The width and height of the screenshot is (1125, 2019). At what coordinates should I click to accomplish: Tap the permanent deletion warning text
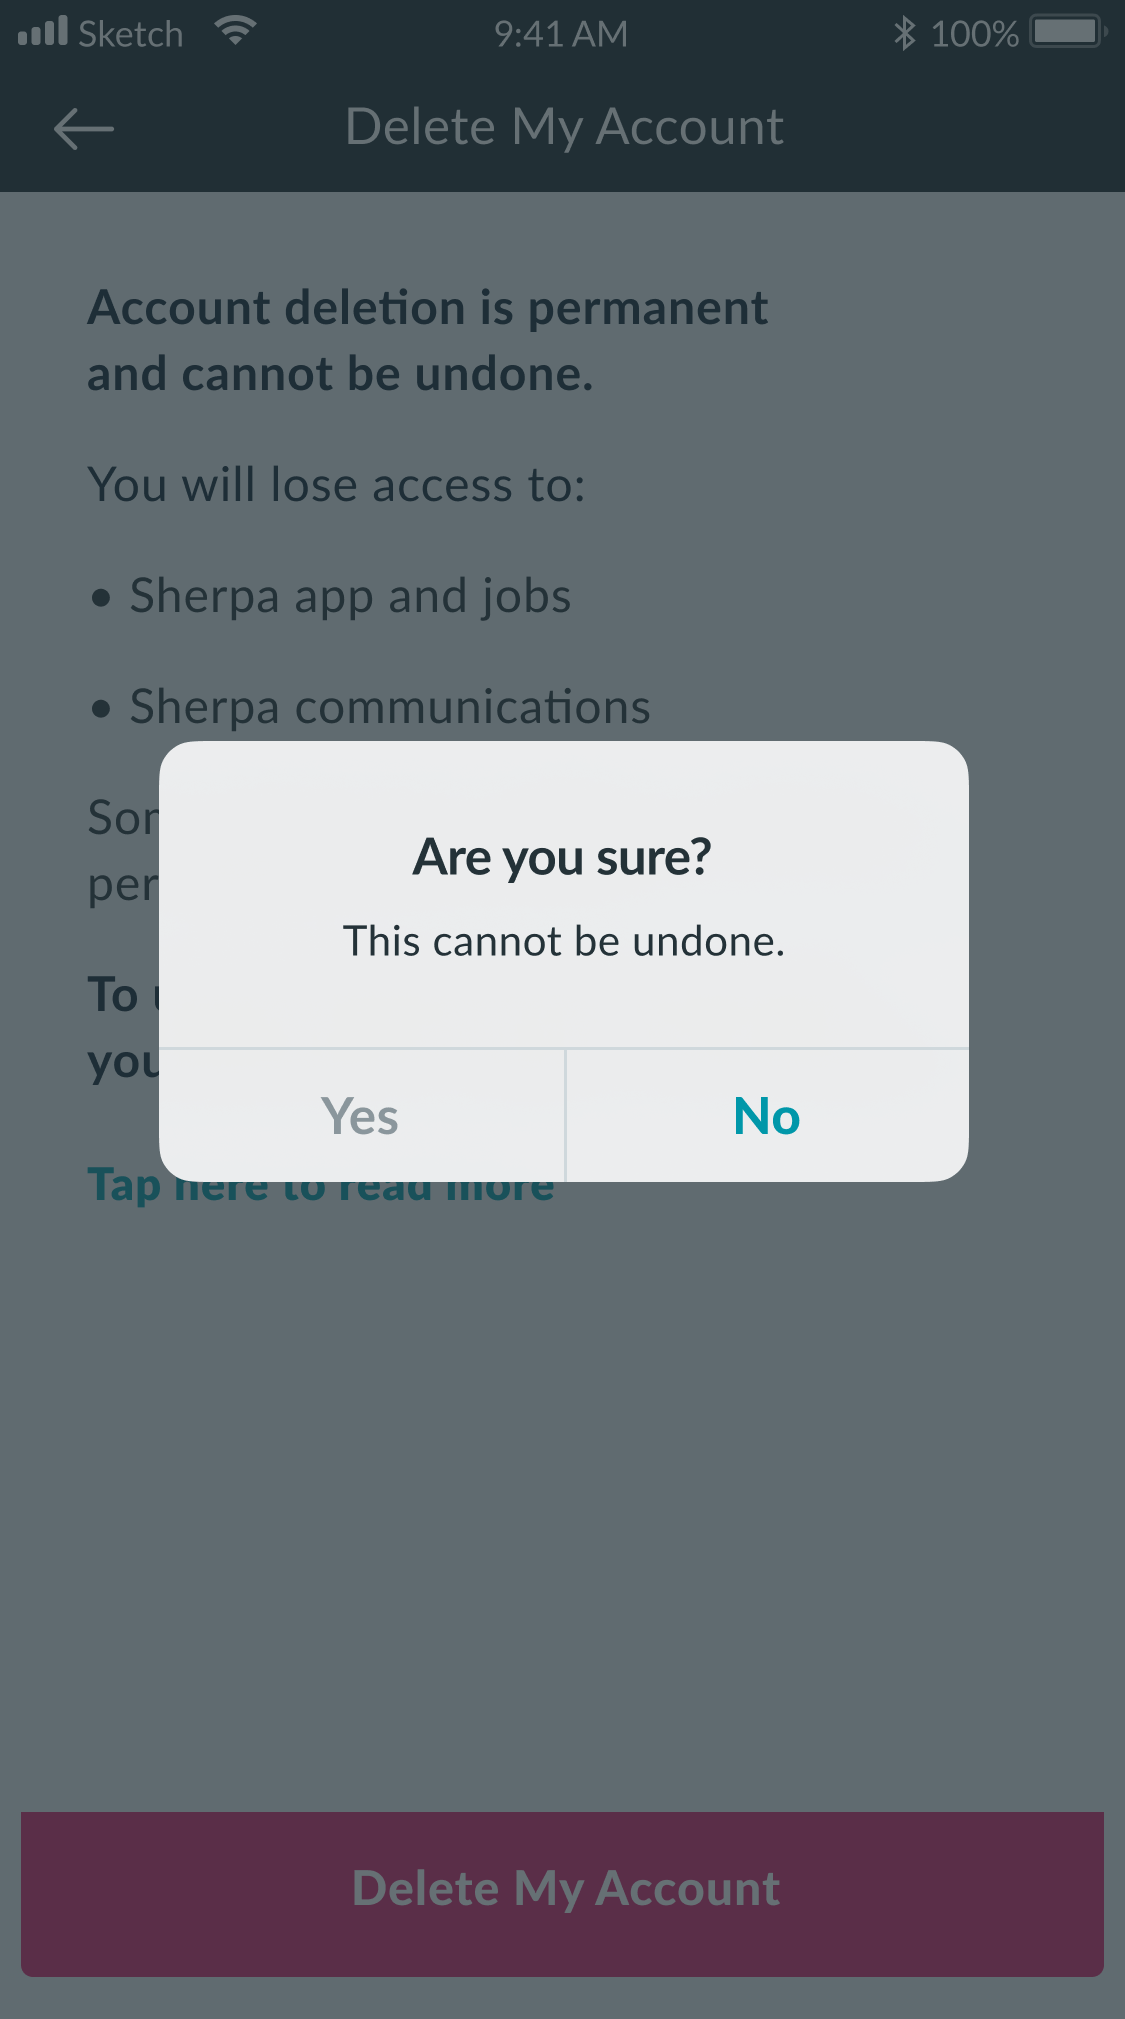click(427, 340)
